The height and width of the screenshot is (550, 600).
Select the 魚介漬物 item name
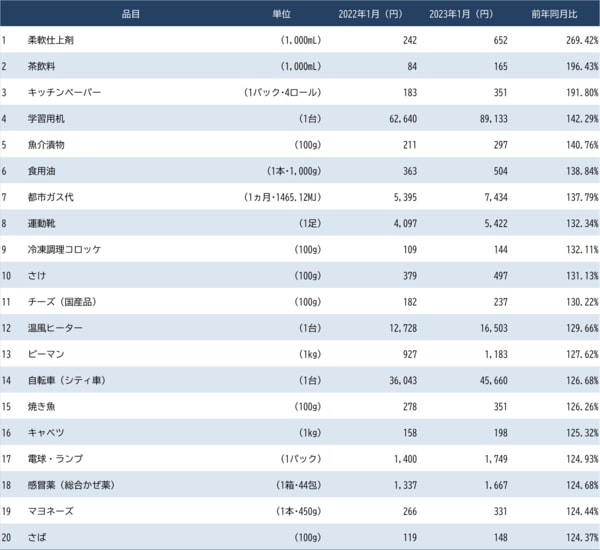tap(46, 145)
